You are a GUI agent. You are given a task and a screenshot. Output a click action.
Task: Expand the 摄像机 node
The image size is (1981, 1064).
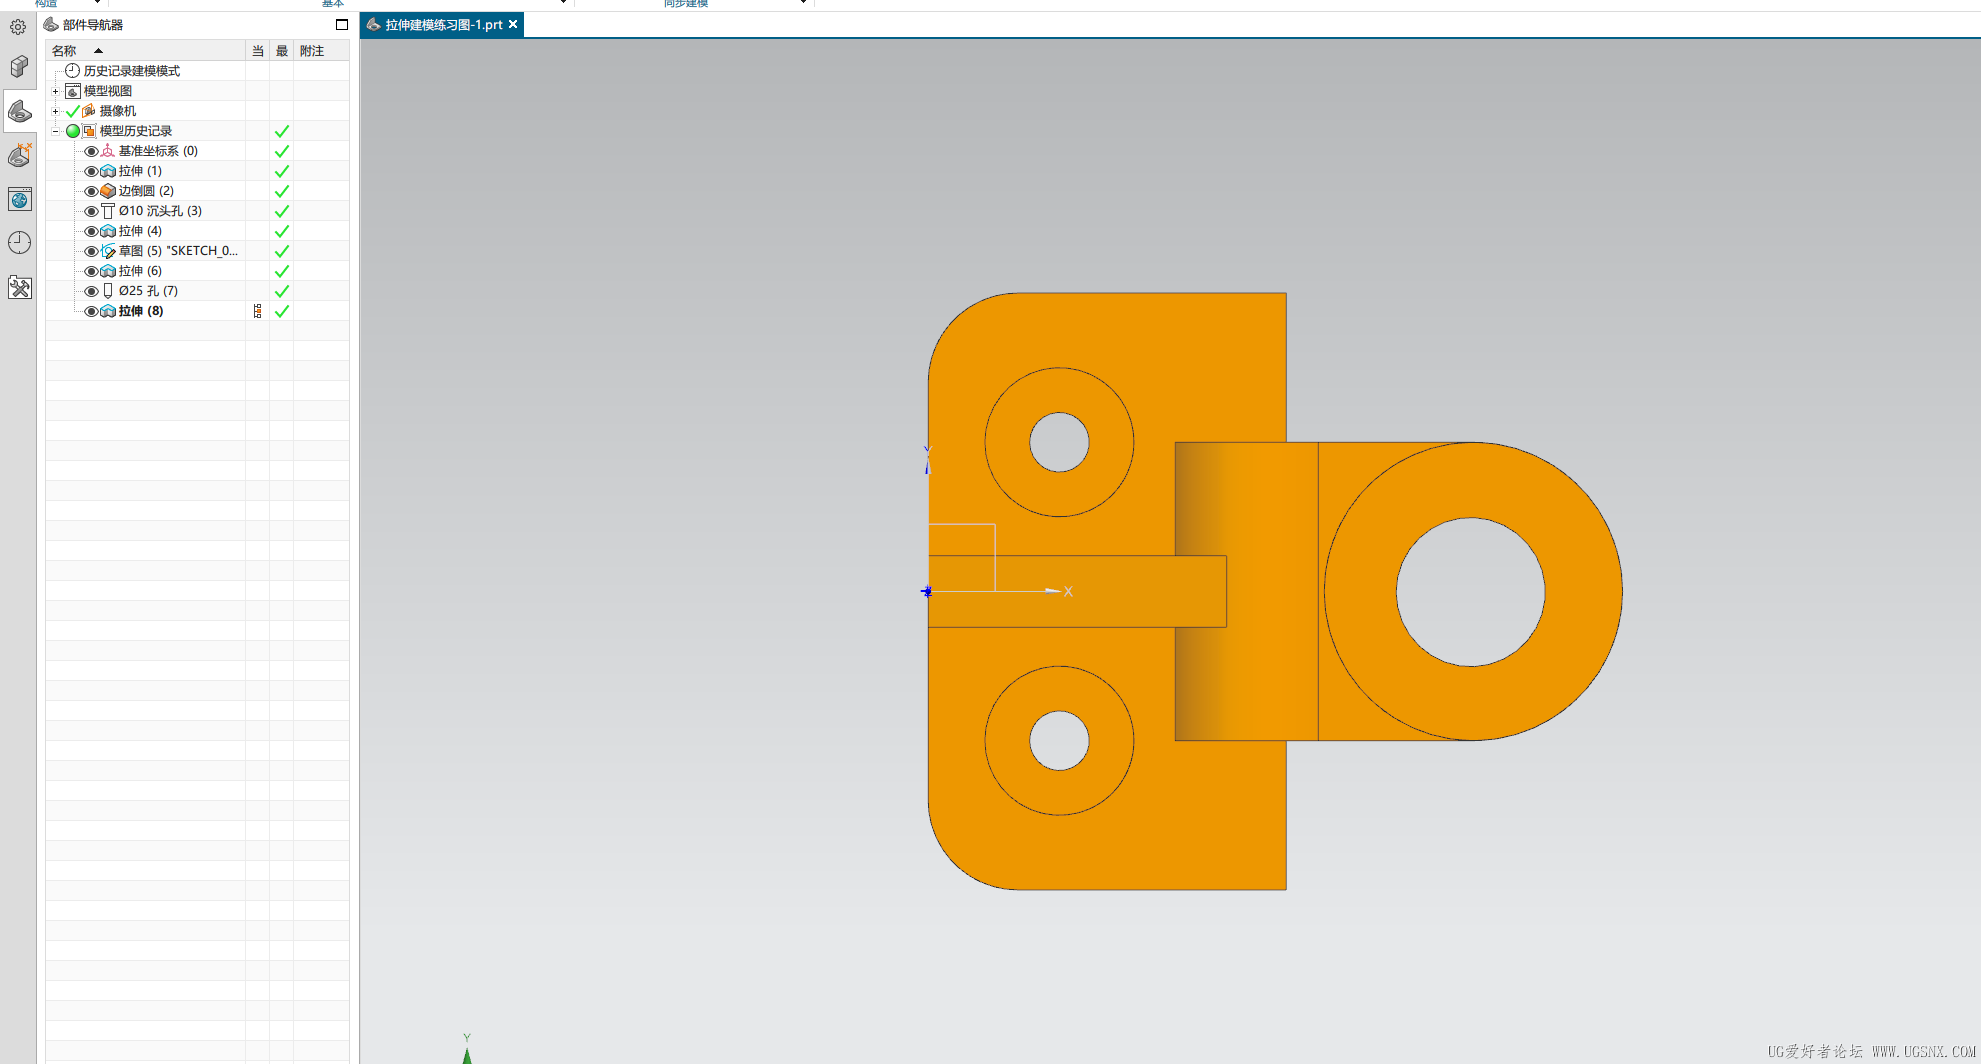click(55, 111)
